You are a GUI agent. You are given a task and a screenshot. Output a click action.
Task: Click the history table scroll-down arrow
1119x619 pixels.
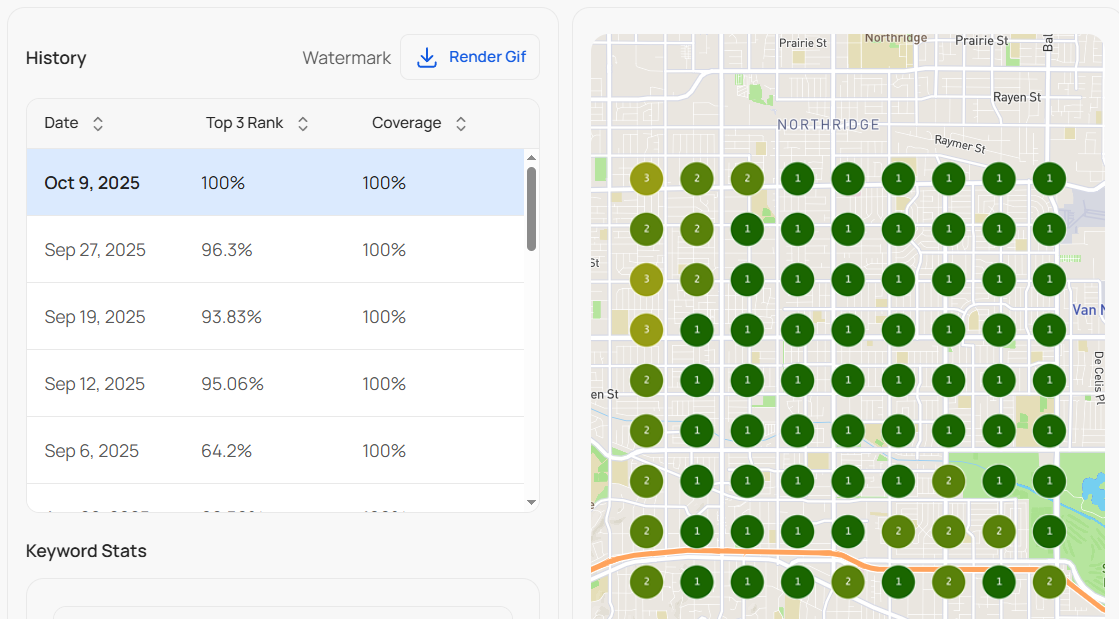click(531, 502)
